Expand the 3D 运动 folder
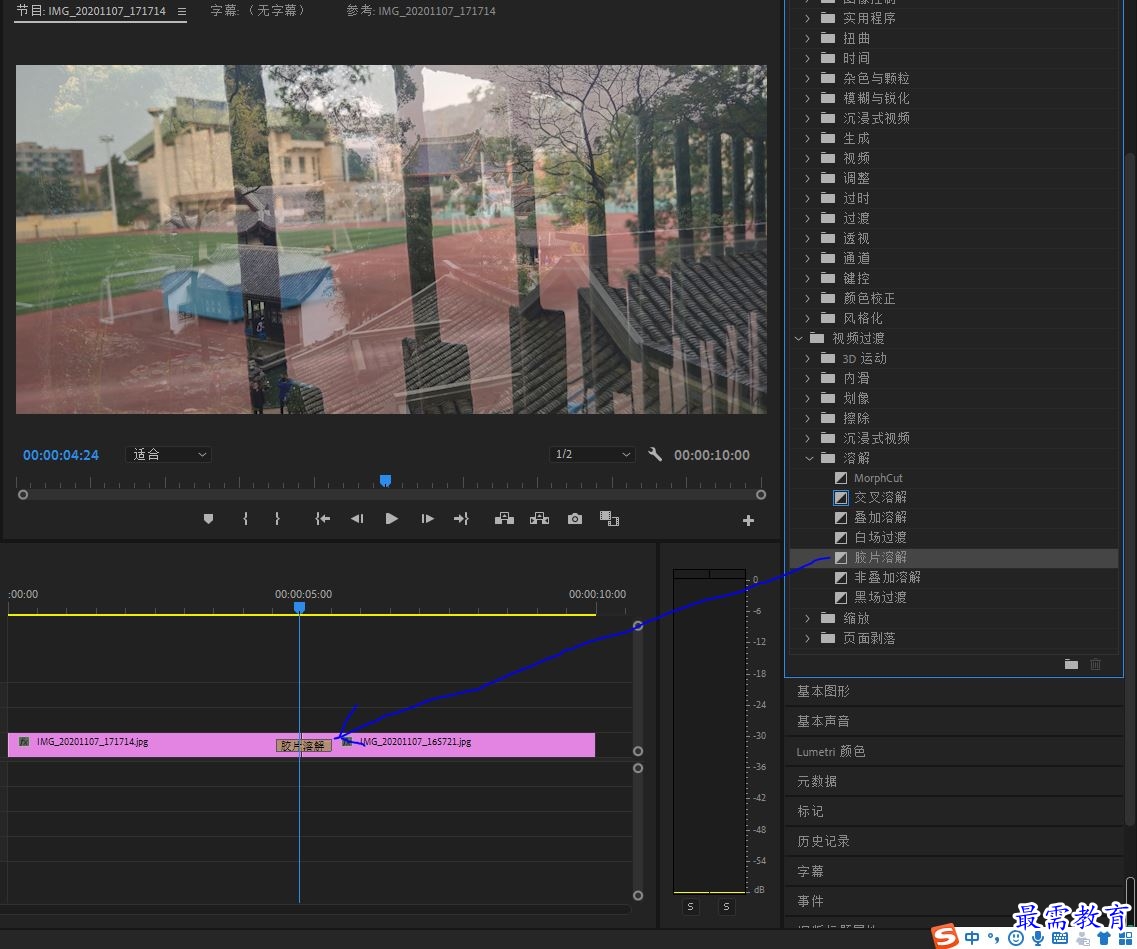This screenshot has width=1137, height=949. pyautogui.click(x=808, y=358)
